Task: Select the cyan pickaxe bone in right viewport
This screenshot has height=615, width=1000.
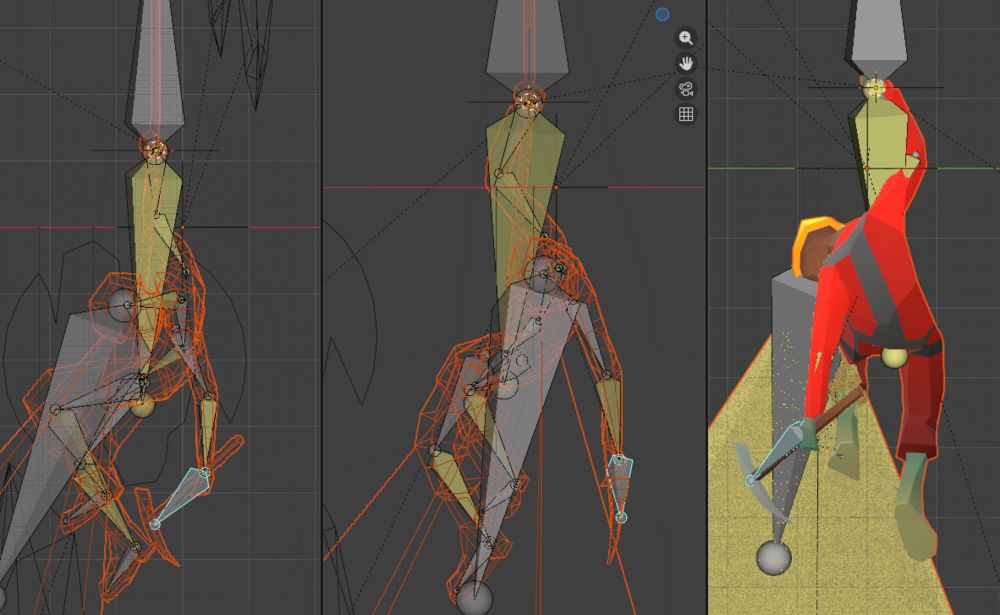Action: tap(778, 451)
